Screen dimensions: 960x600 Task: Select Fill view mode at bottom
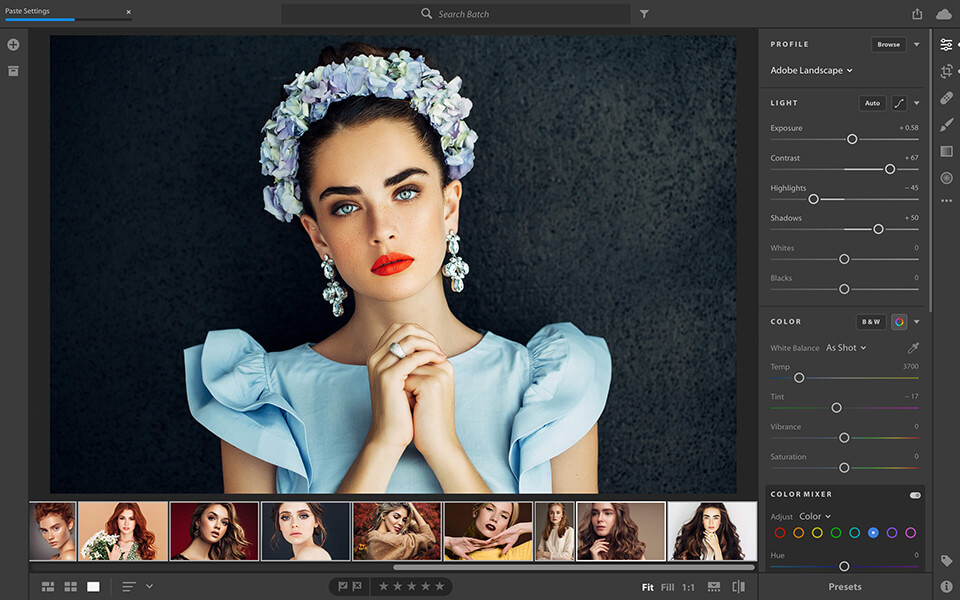click(668, 587)
